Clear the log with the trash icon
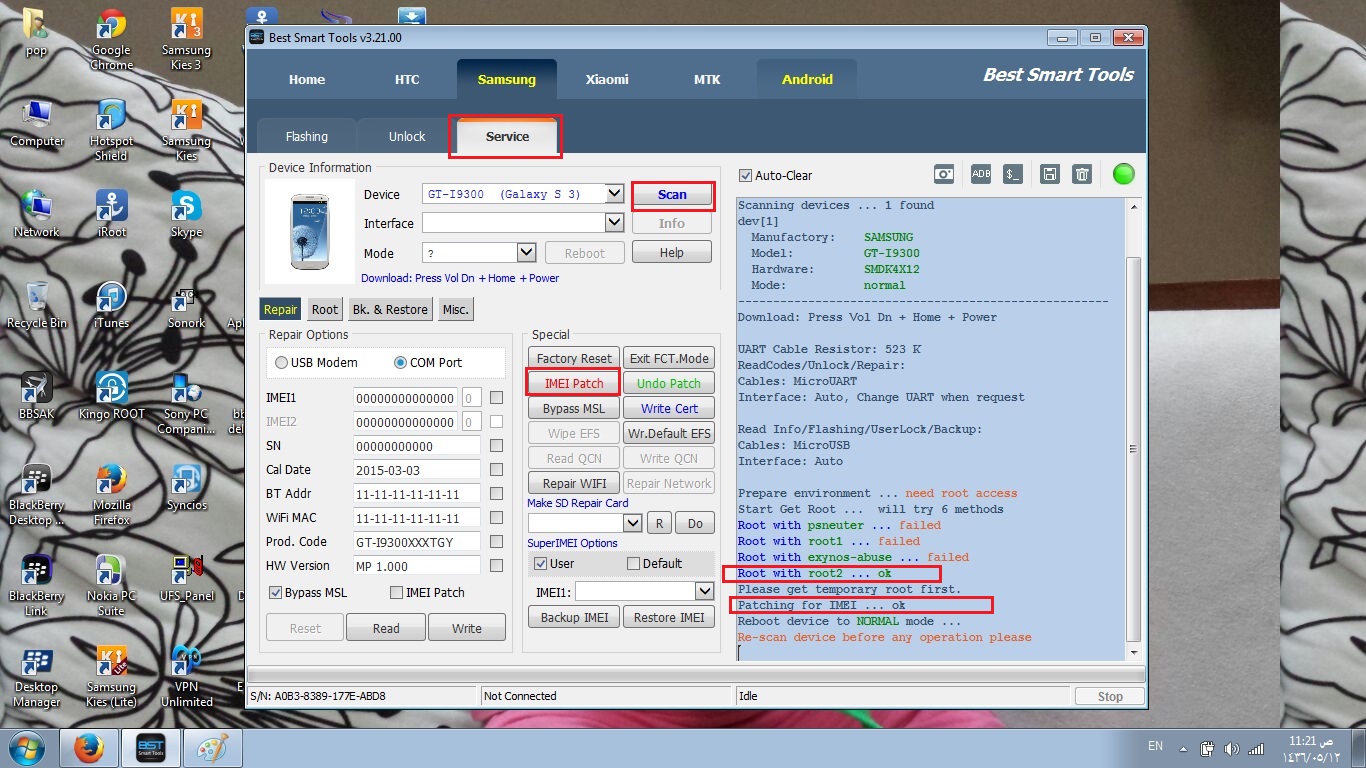The image size is (1366, 768). (x=1082, y=174)
